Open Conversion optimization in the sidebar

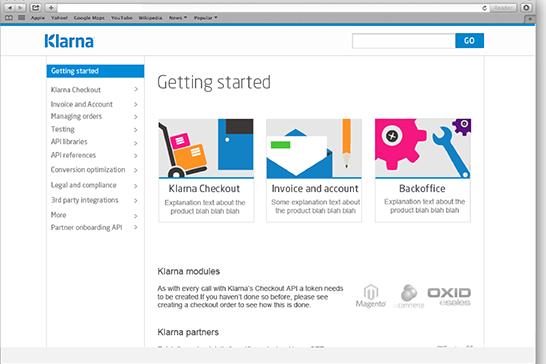click(88, 170)
